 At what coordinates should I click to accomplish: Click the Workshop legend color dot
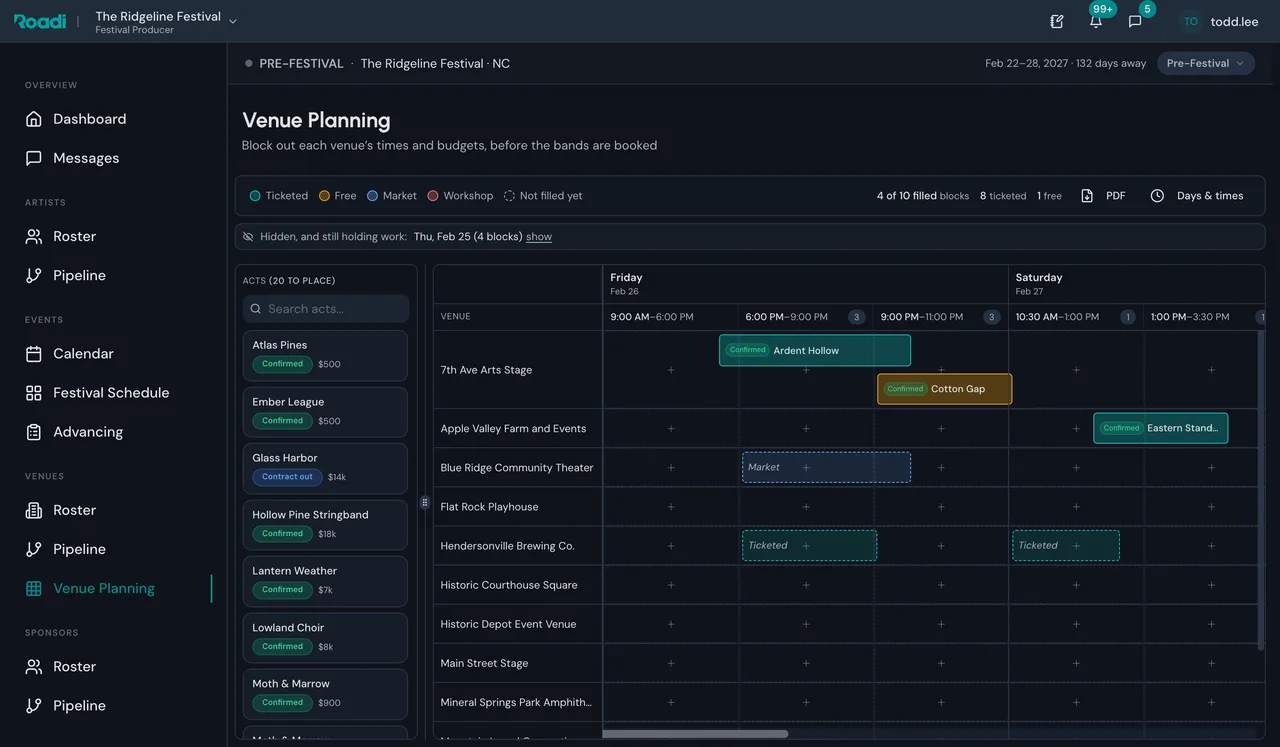pos(433,196)
